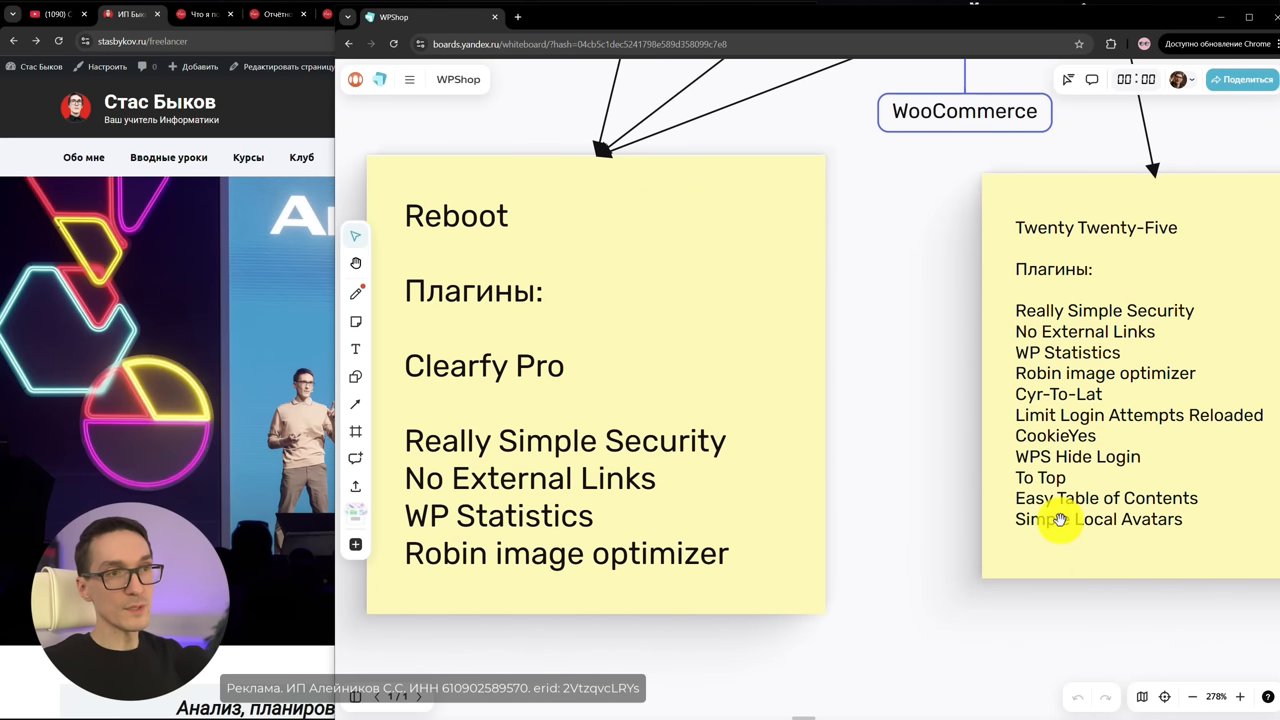This screenshot has height=720, width=1280.
Task: Select the WooCommerce node on whiteboard
Action: click(x=964, y=111)
